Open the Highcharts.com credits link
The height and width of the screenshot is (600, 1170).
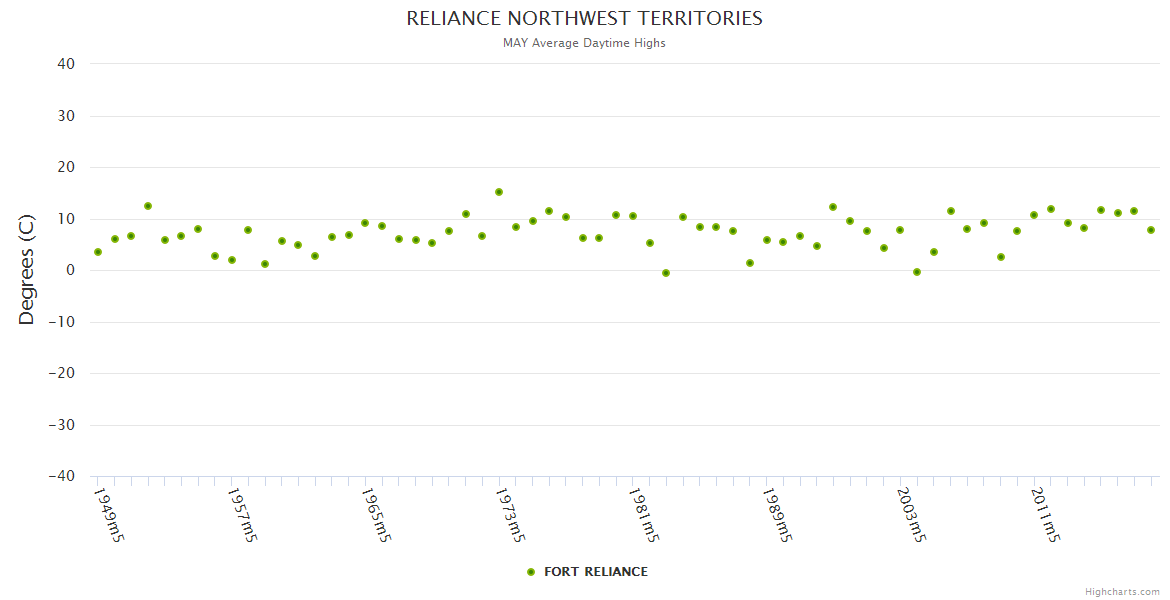tap(1122, 592)
